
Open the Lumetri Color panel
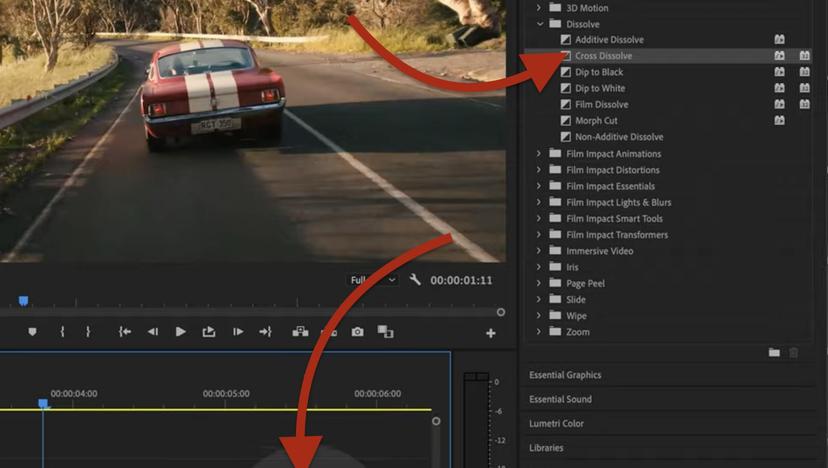pyautogui.click(x=556, y=424)
